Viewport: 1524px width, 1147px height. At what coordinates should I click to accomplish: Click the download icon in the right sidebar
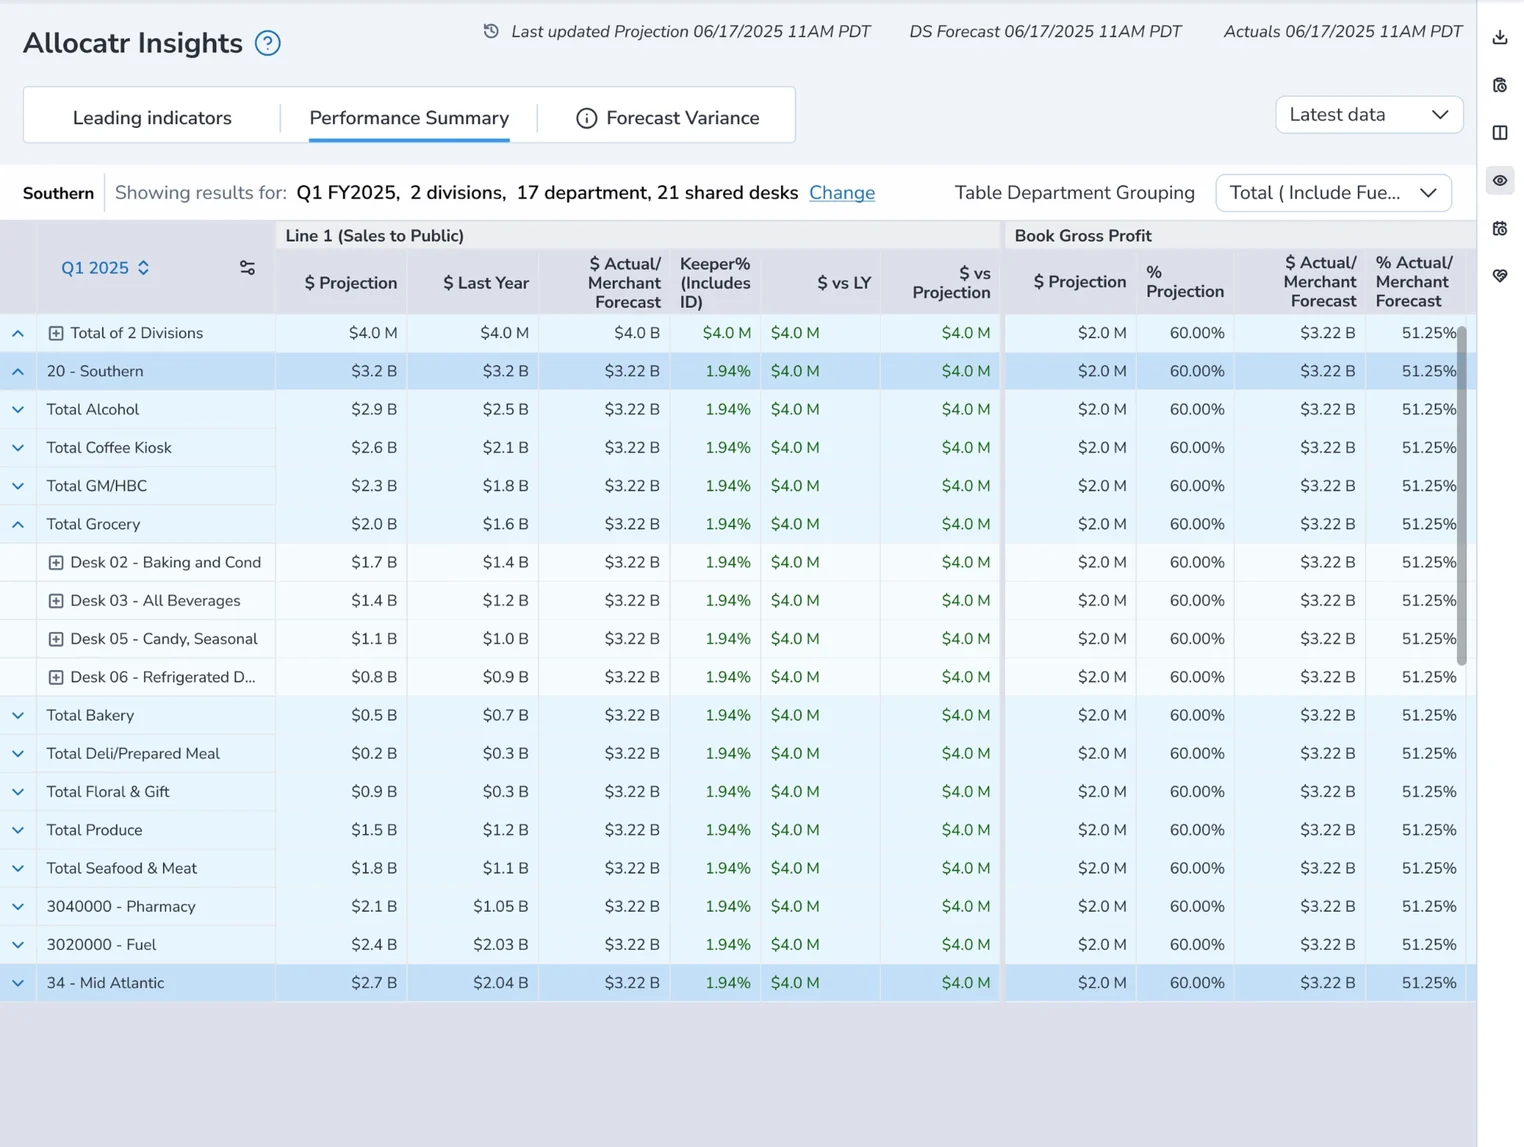pos(1500,38)
